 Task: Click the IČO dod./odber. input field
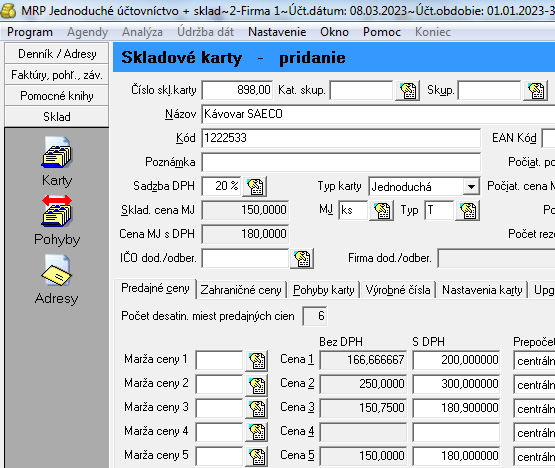click(245, 258)
